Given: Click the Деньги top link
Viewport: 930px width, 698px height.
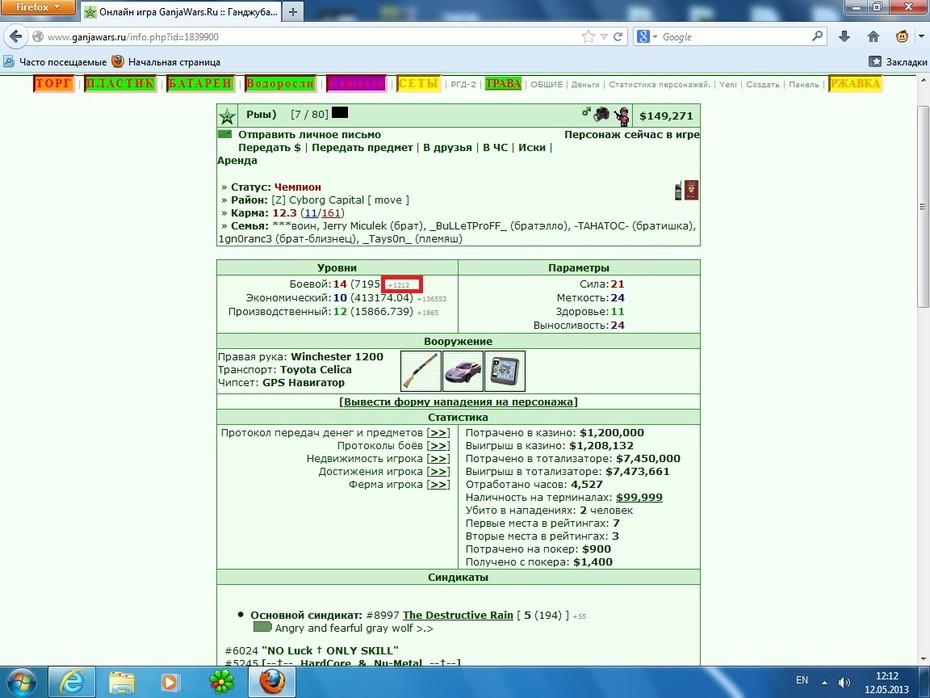Looking at the screenshot, I should click(x=585, y=84).
